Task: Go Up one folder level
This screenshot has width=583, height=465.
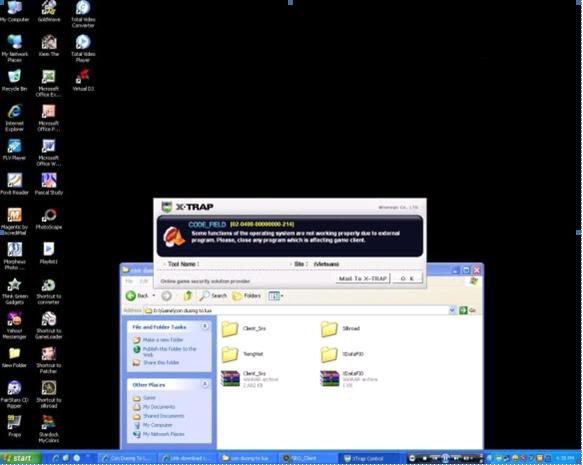Action: (x=188, y=296)
